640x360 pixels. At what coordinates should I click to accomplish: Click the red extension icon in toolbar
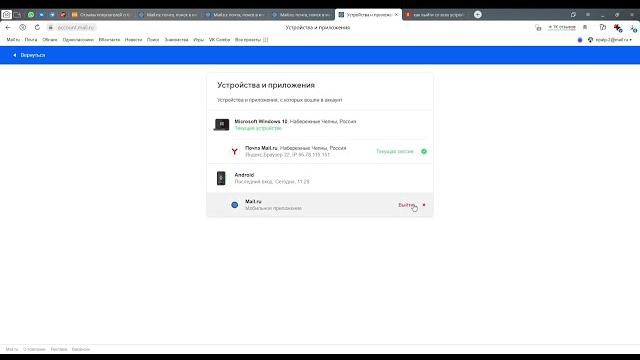(x=618, y=28)
